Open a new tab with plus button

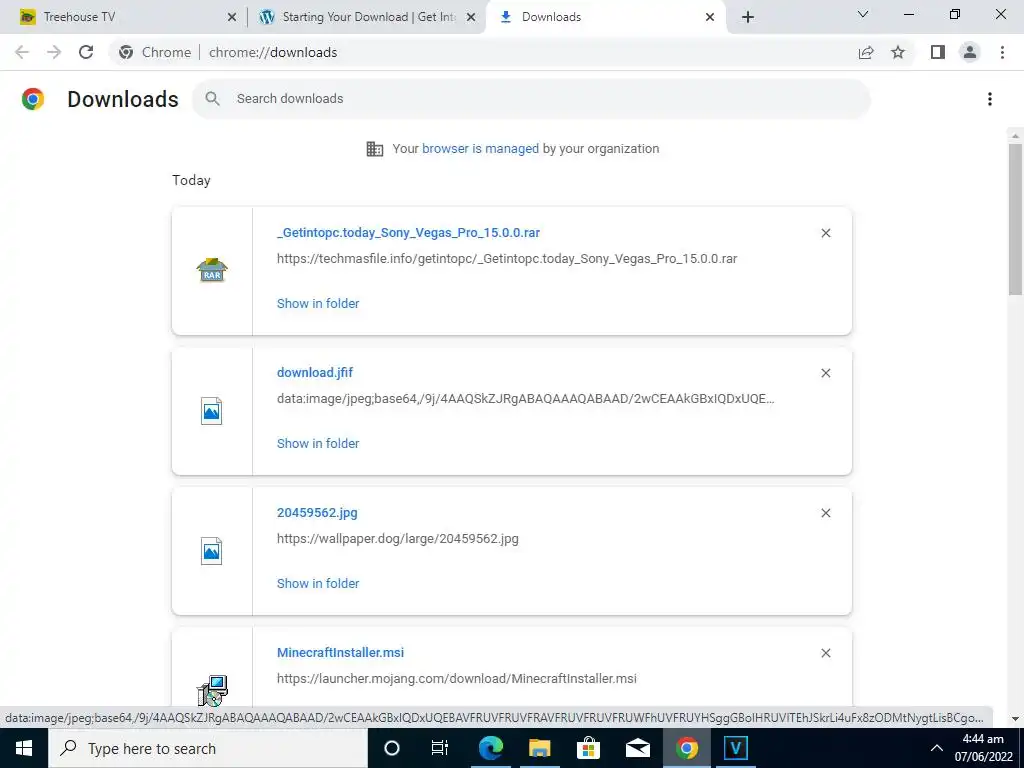(x=748, y=18)
